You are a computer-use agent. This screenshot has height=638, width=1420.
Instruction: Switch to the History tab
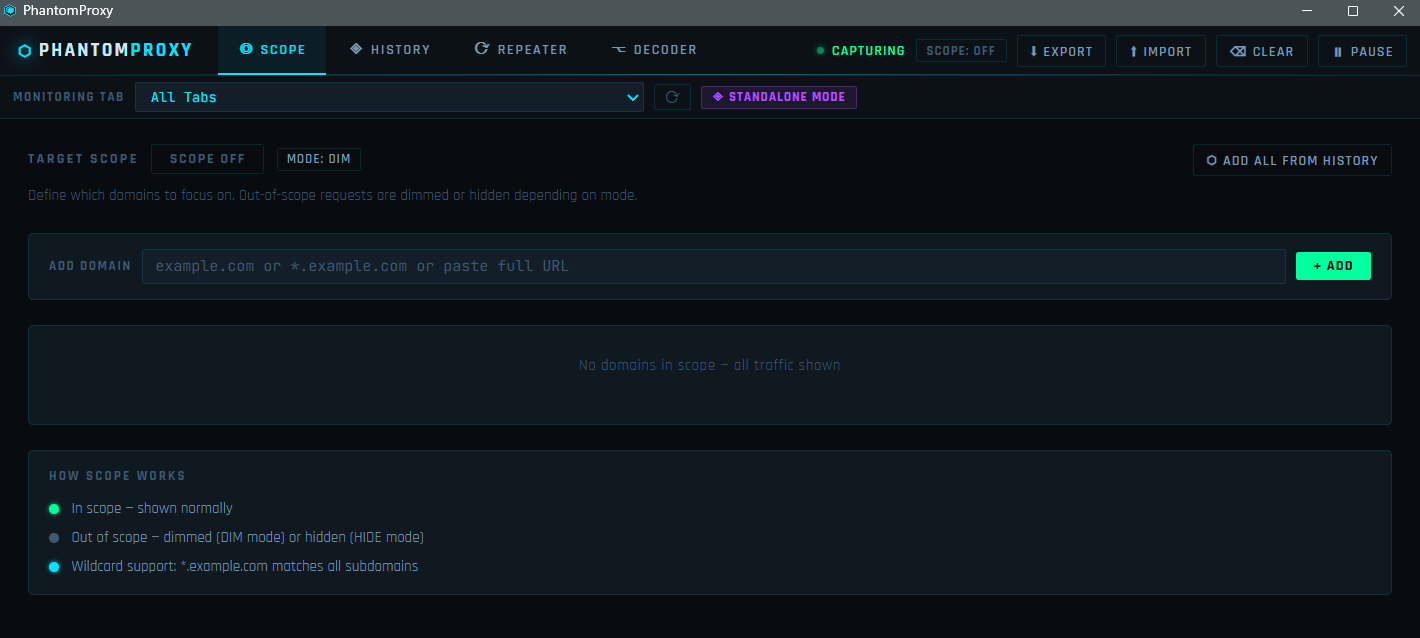389,50
